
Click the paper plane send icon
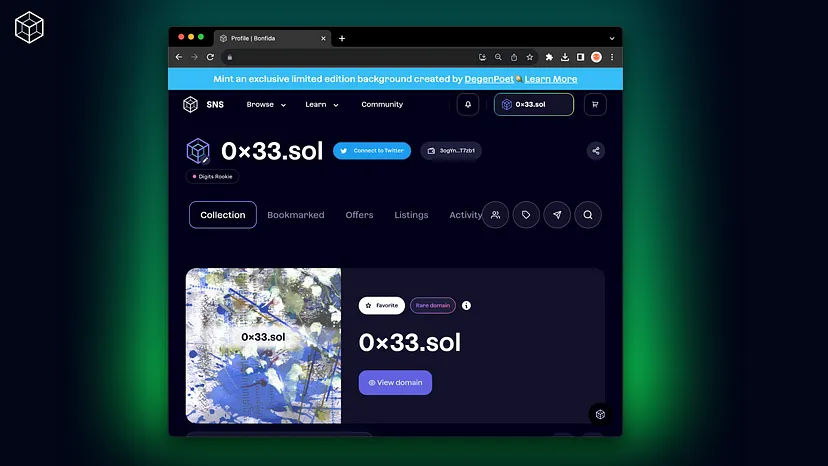tap(557, 215)
